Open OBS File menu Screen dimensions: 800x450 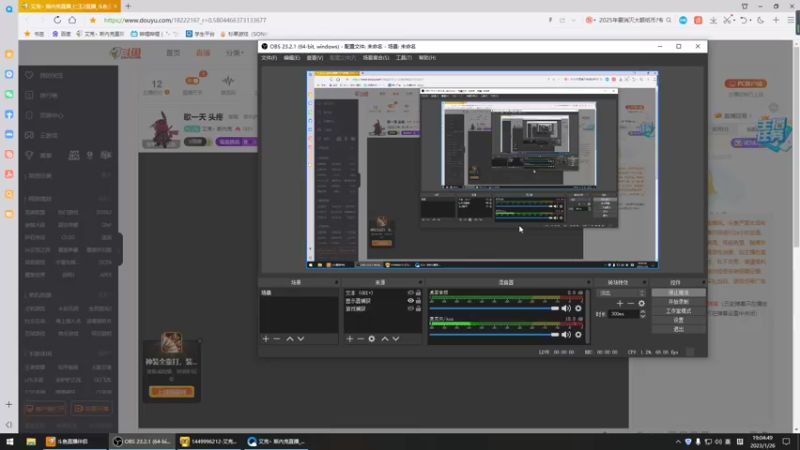(269, 58)
